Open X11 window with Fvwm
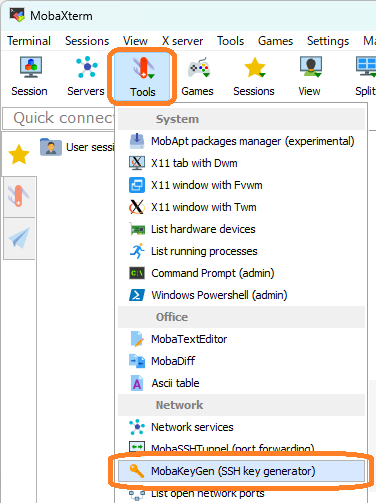Viewport: 376px width, 503px height. pyautogui.click(x=241, y=185)
